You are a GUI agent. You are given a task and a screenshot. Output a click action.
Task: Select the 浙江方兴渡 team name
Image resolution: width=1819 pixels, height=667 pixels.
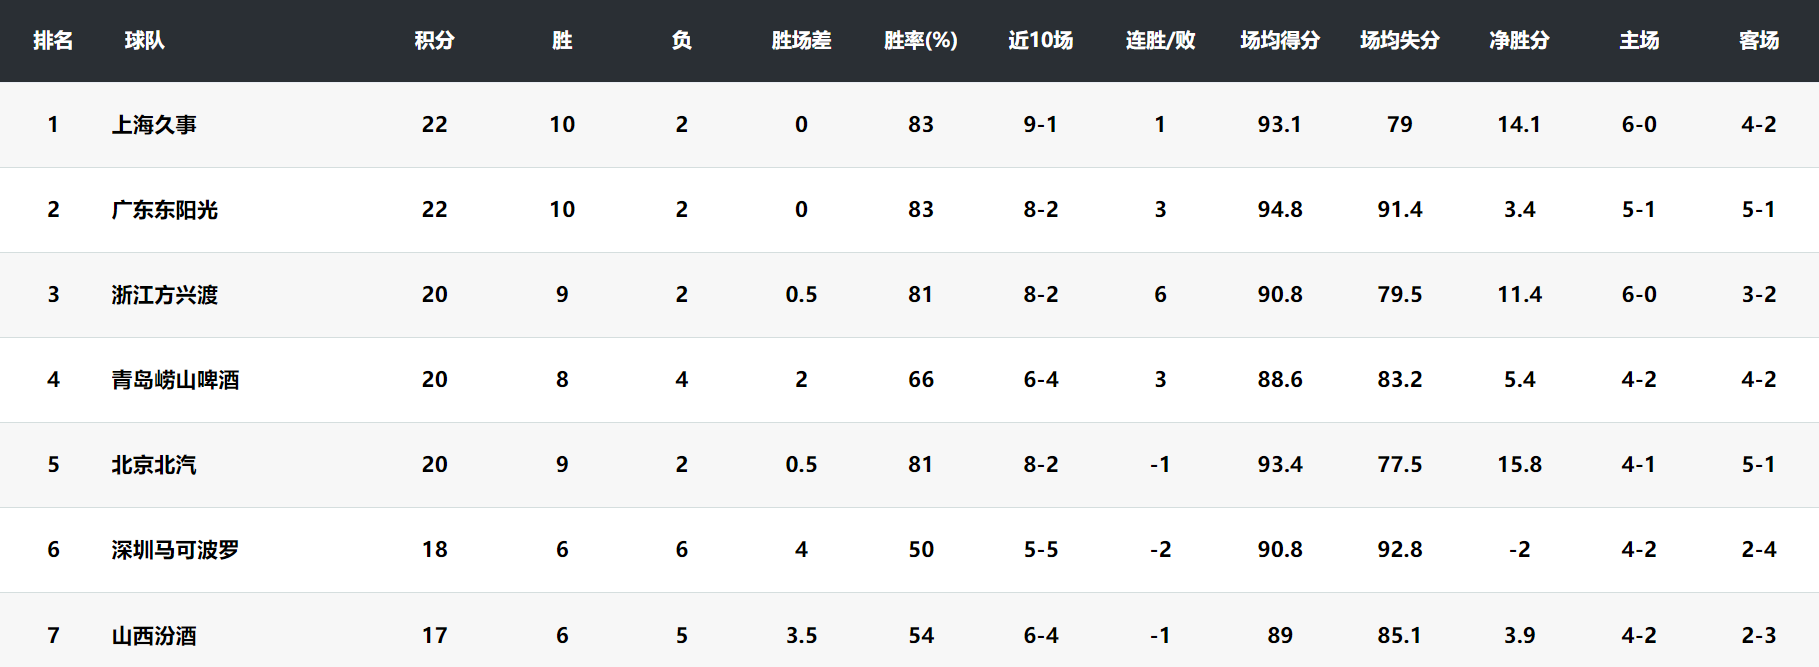click(165, 295)
